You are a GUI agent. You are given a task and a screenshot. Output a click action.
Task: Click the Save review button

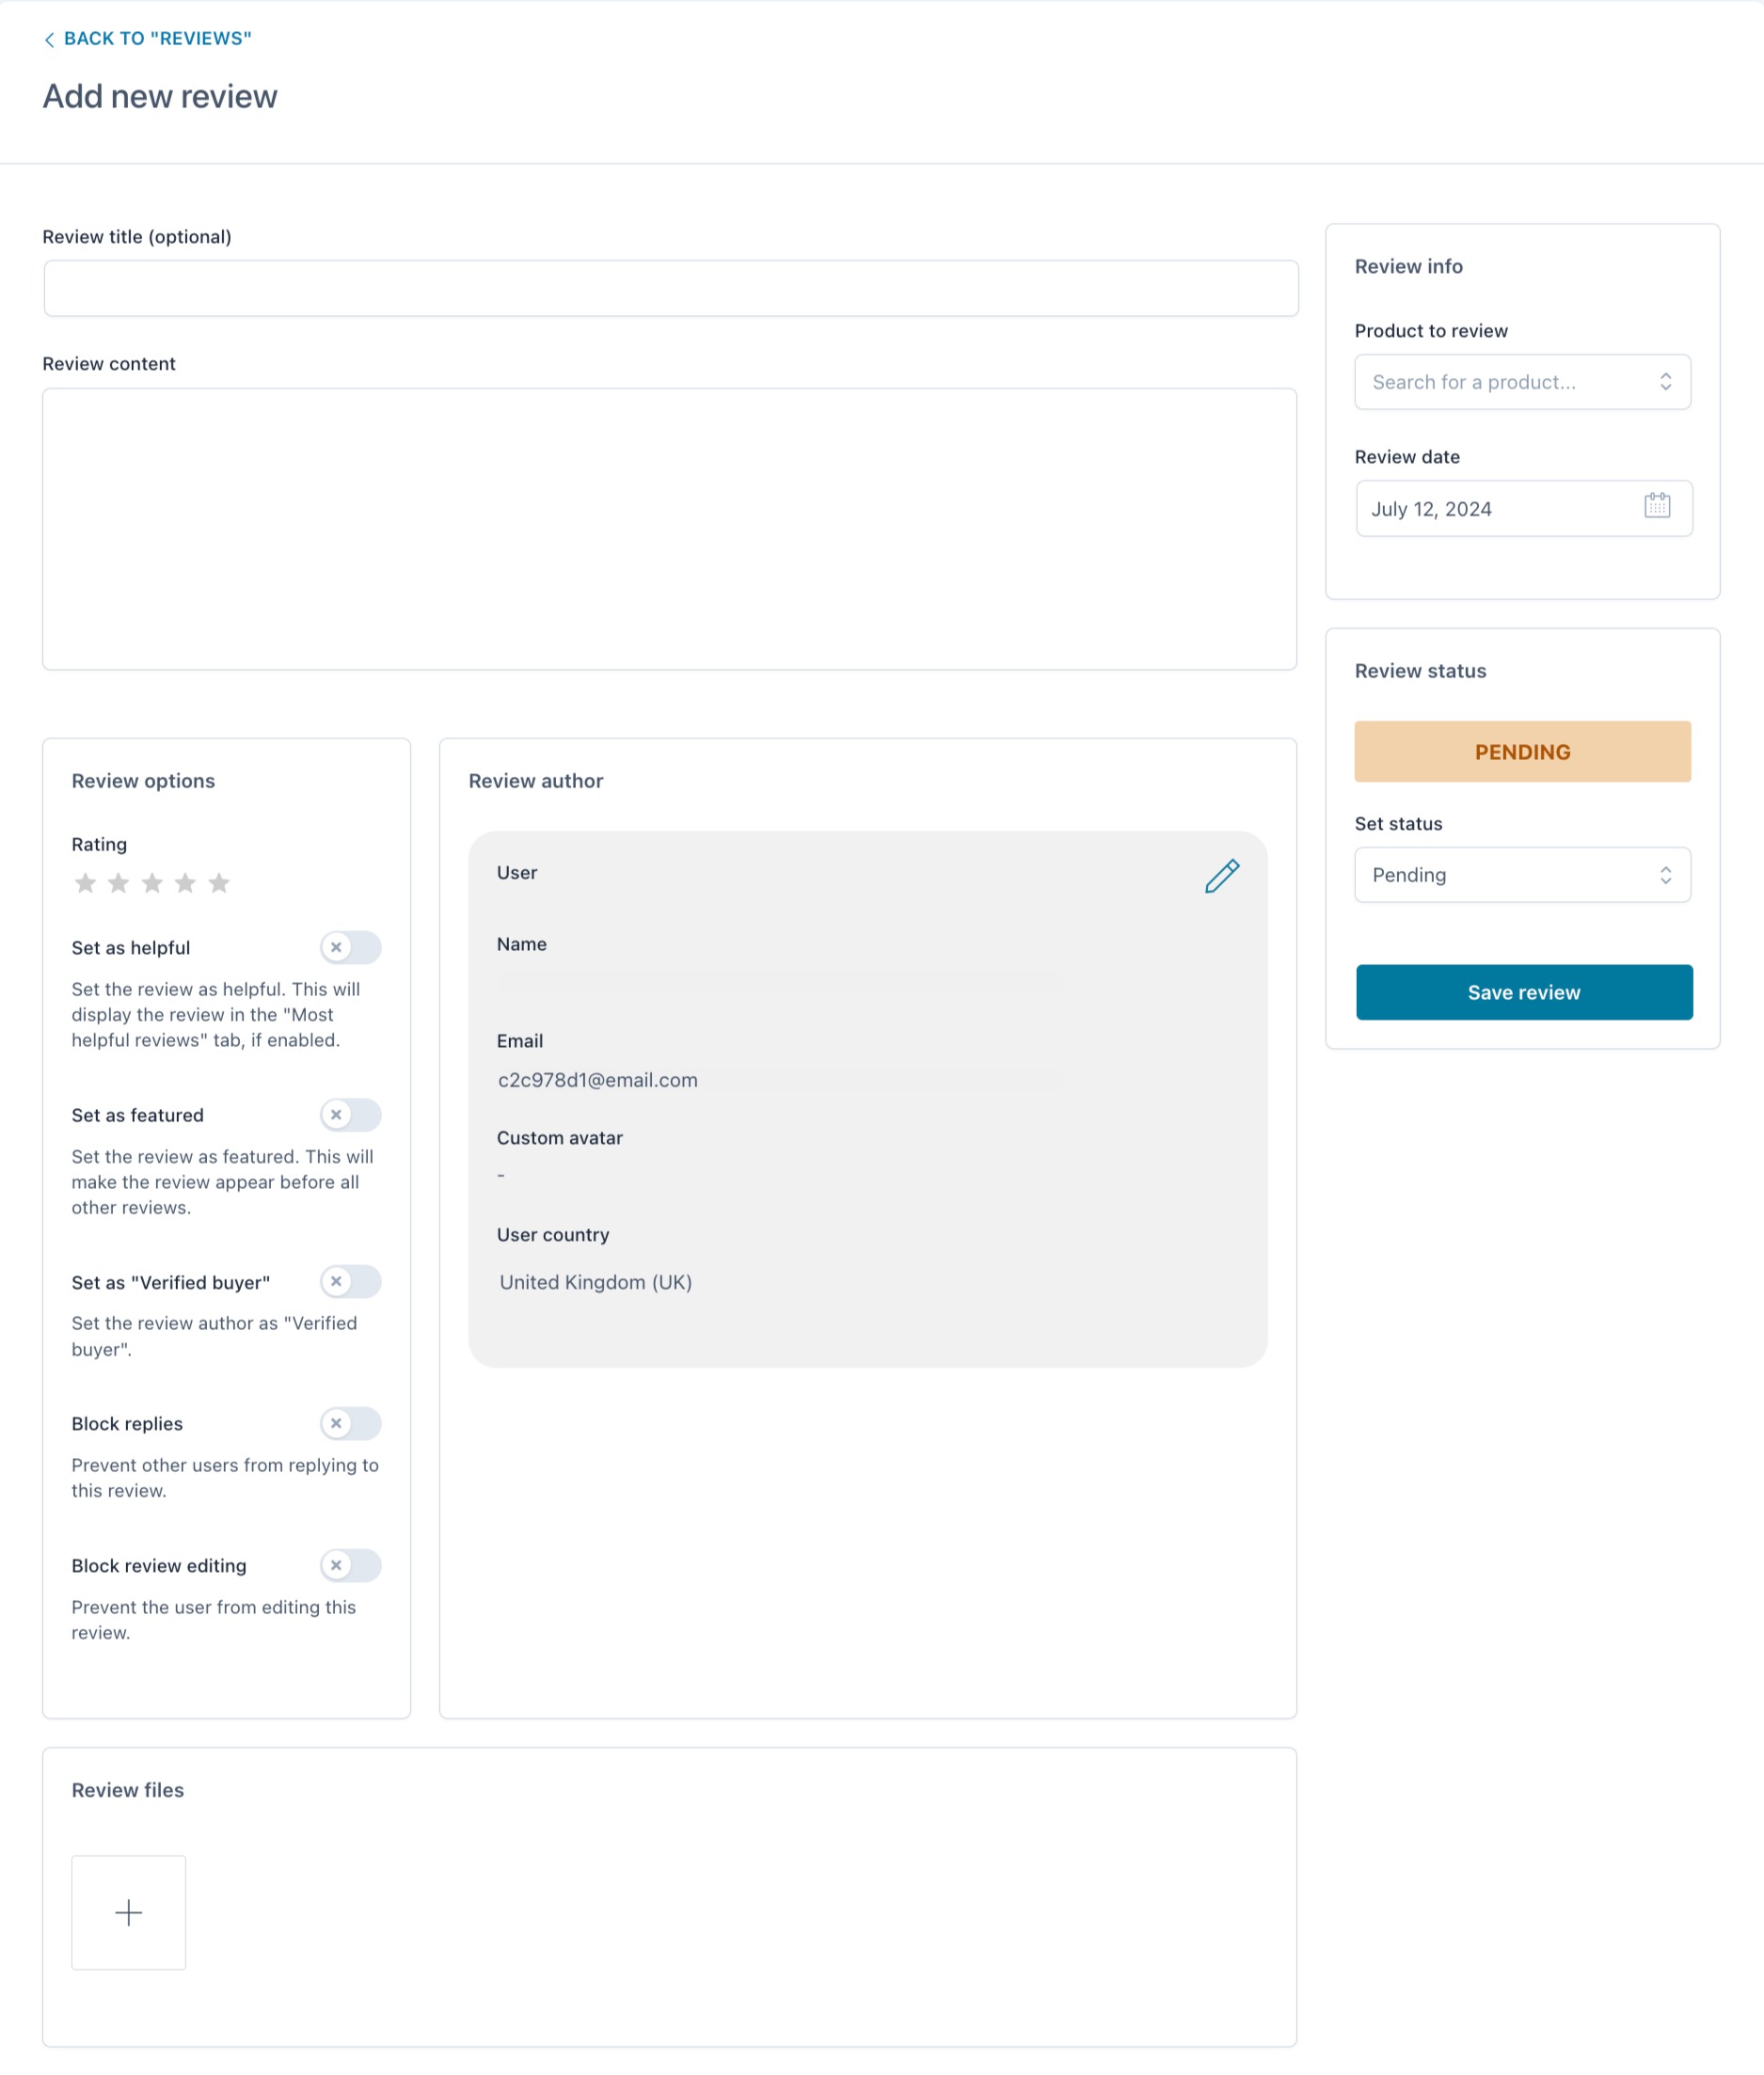click(x=1524, y=992)
